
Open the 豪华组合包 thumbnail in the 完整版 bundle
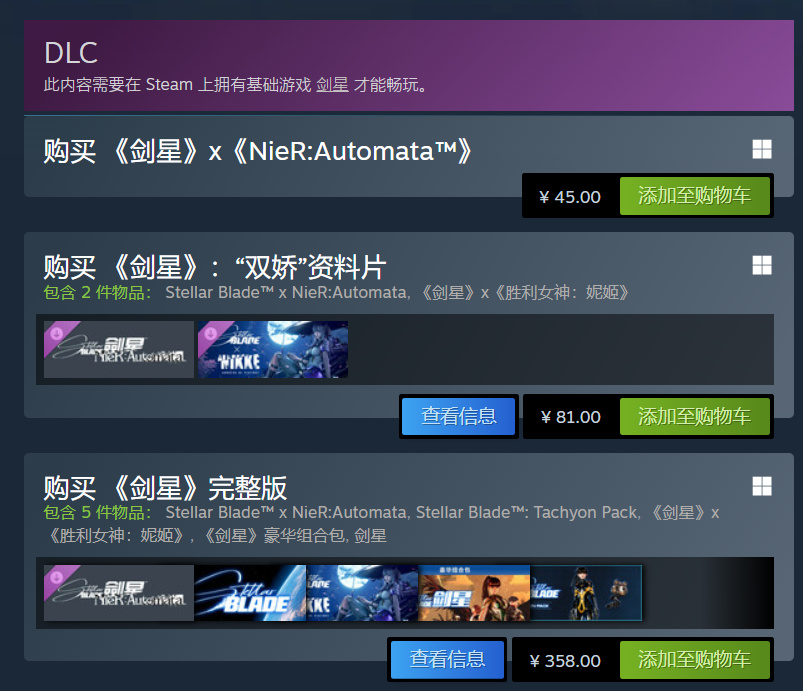[474, 593]
